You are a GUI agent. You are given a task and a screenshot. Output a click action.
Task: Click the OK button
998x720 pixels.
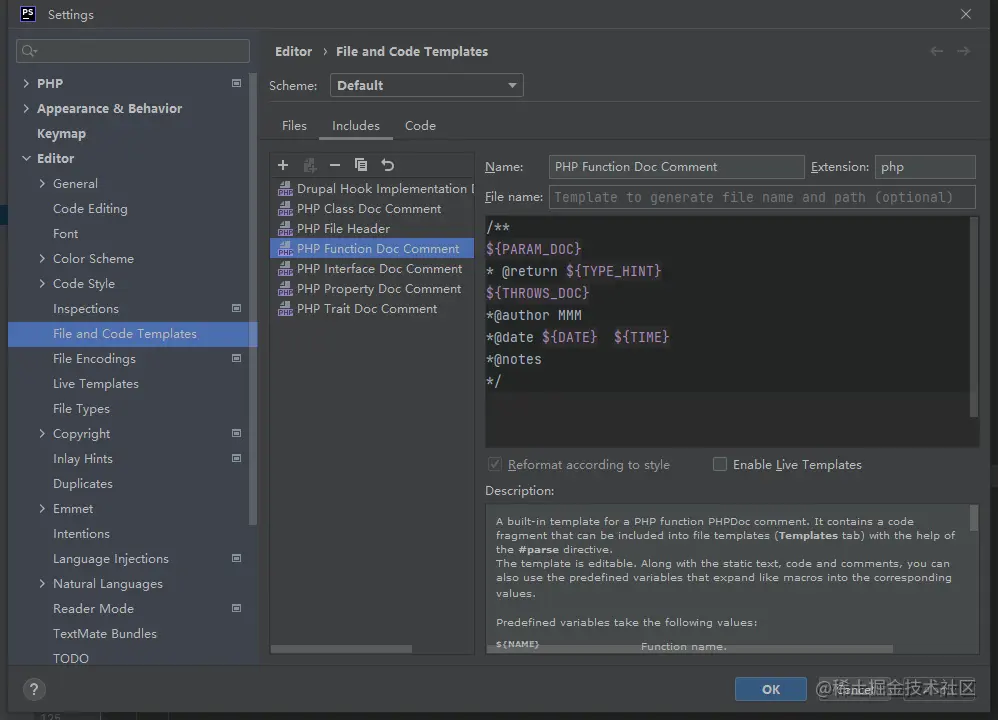pos(771,689)
